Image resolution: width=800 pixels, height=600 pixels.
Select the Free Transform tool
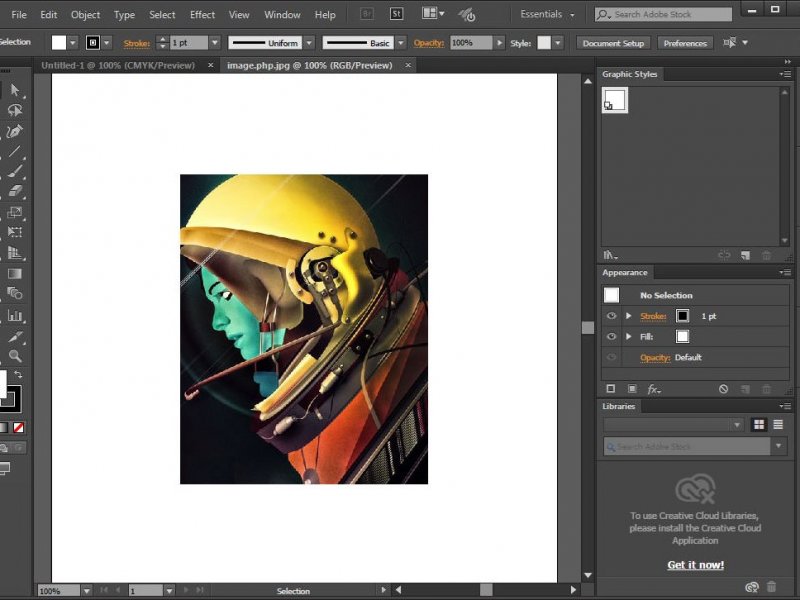(15, 232)
